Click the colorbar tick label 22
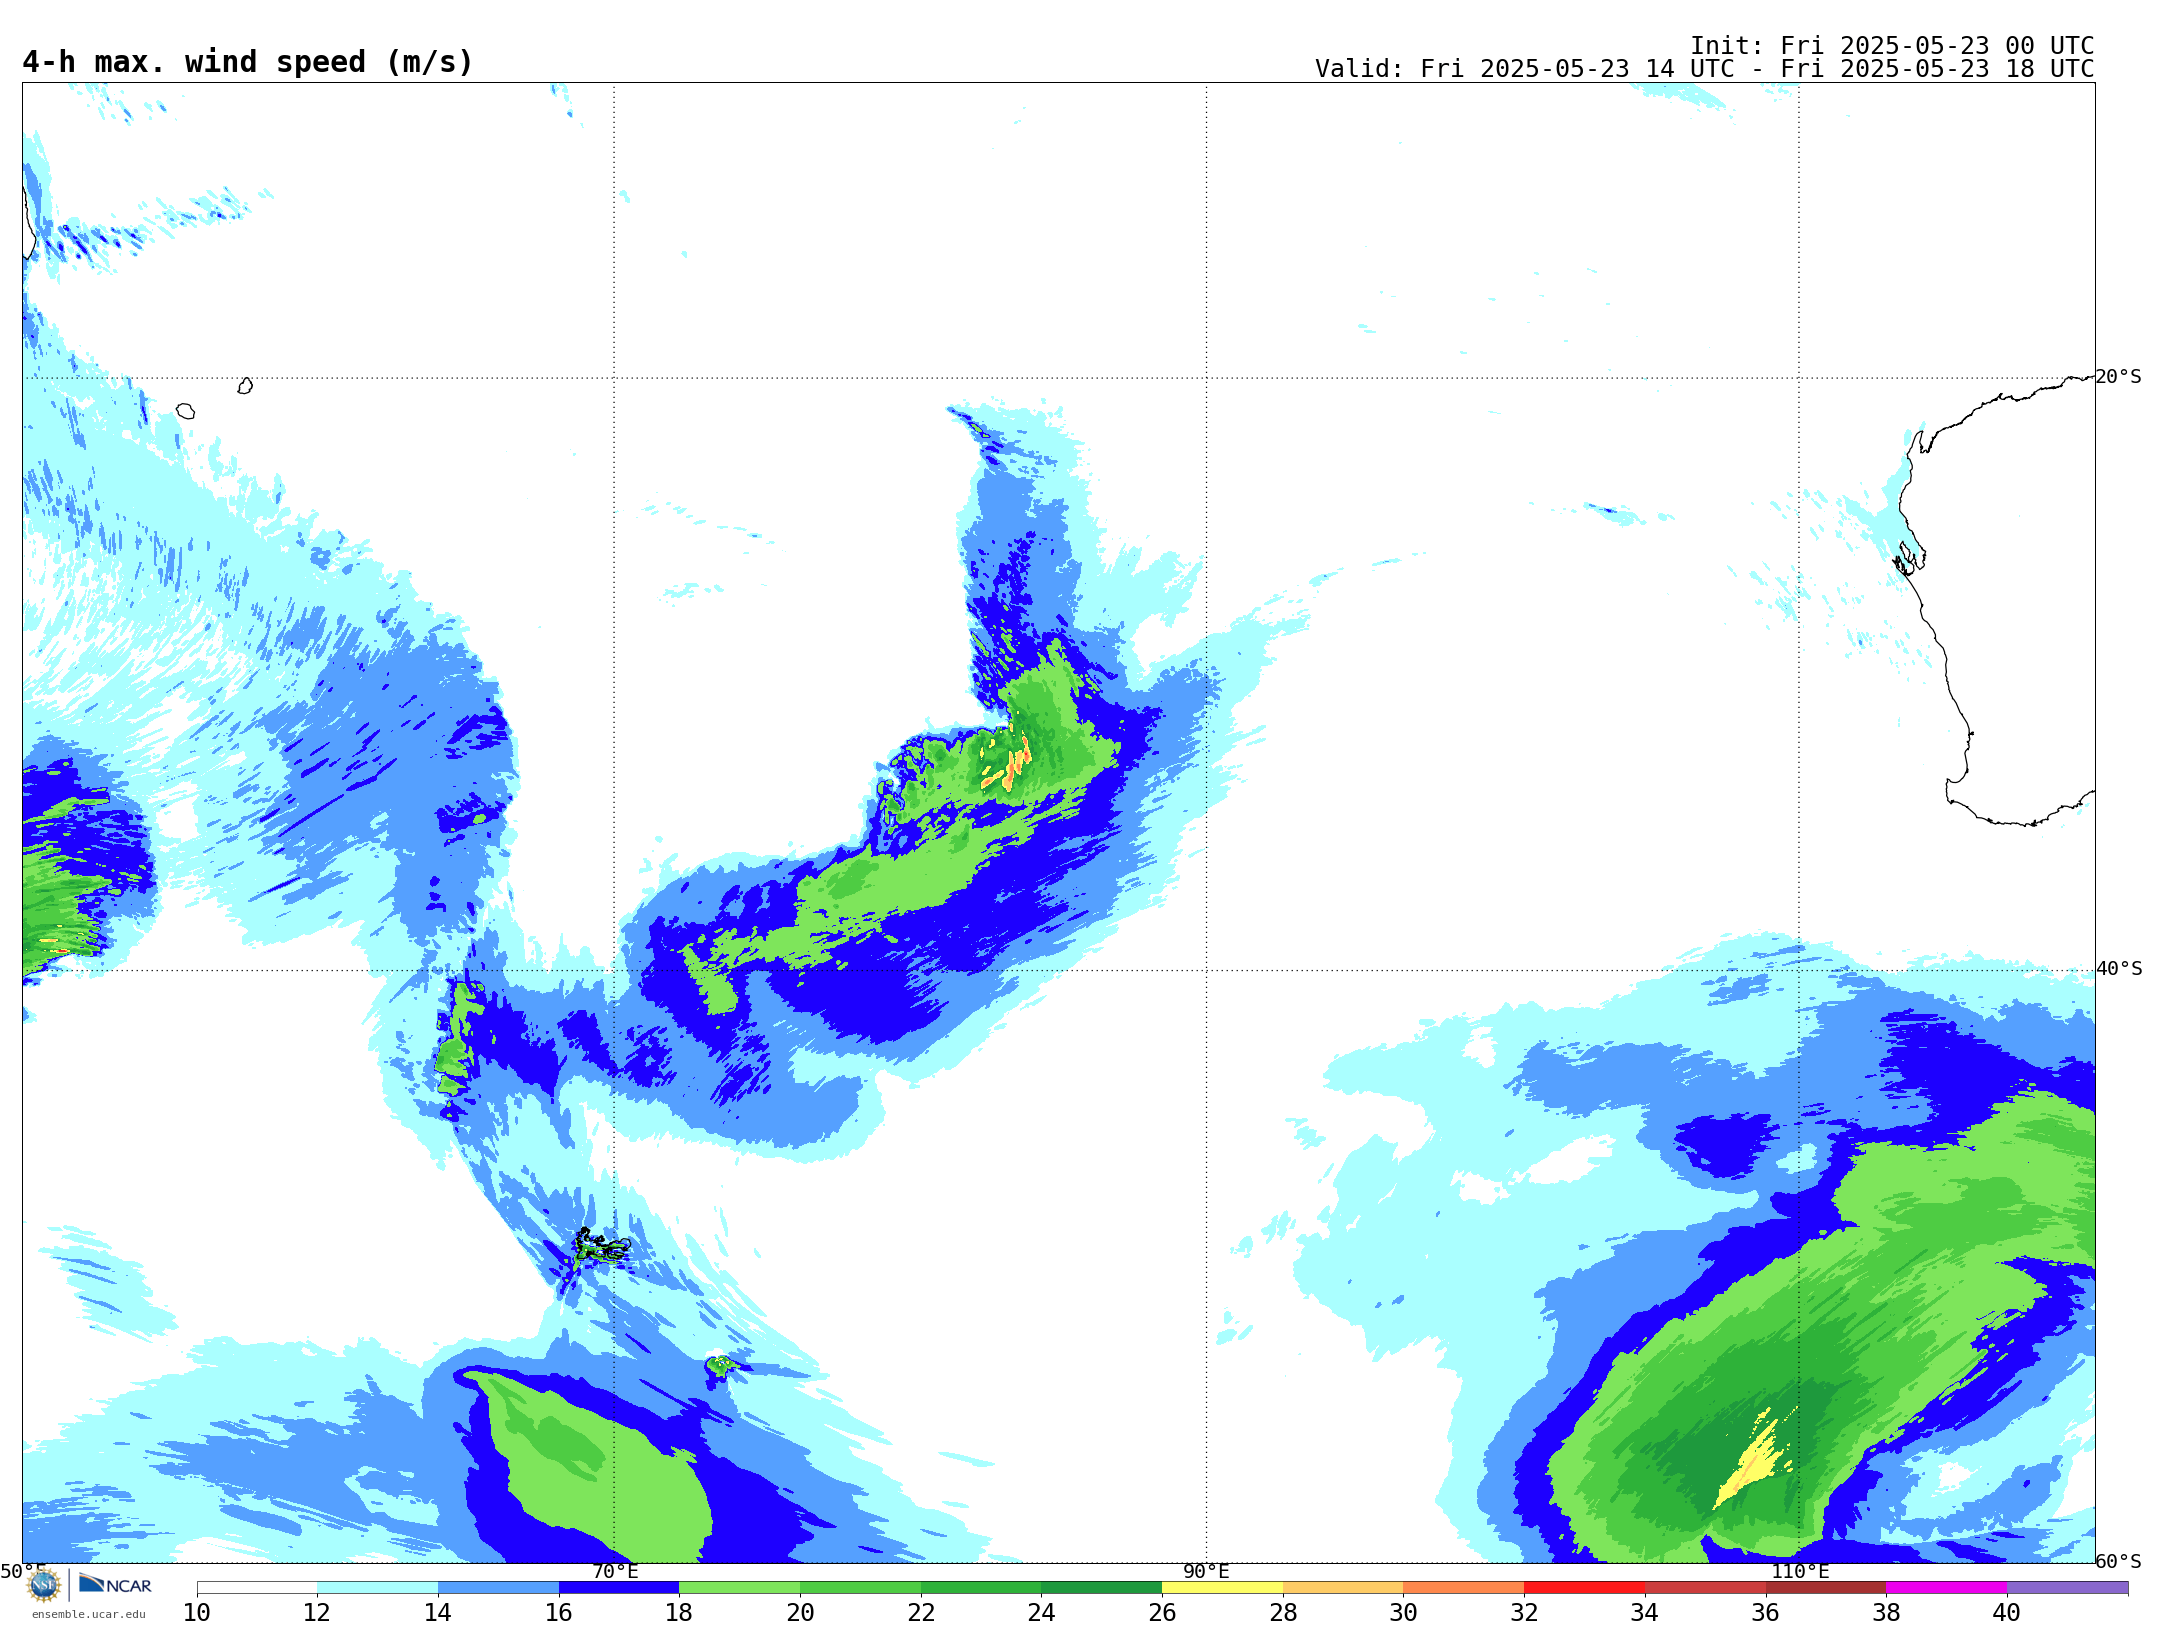This screenshot has height=1626, width=2160. (x=921, y=1612)
